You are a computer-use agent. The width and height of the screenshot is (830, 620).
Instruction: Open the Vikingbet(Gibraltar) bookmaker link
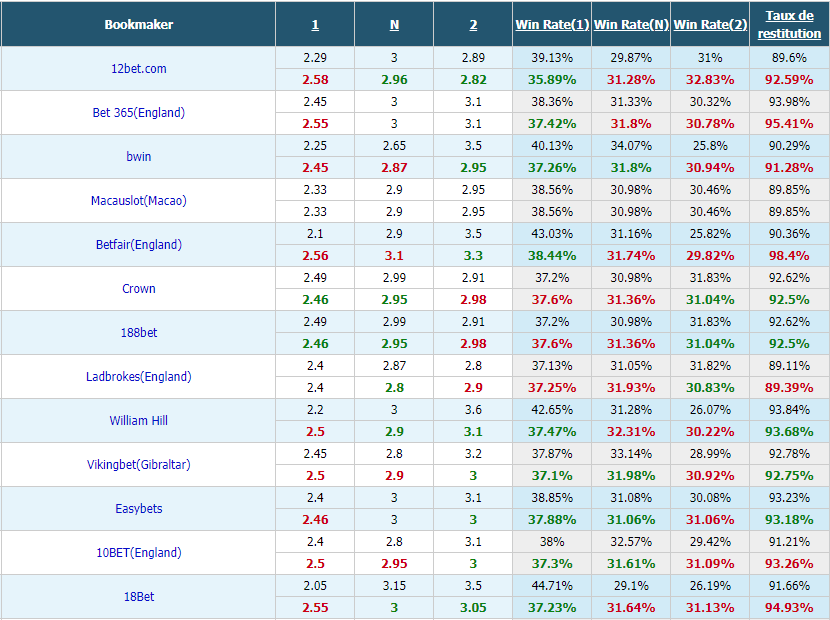coord(139,464)
